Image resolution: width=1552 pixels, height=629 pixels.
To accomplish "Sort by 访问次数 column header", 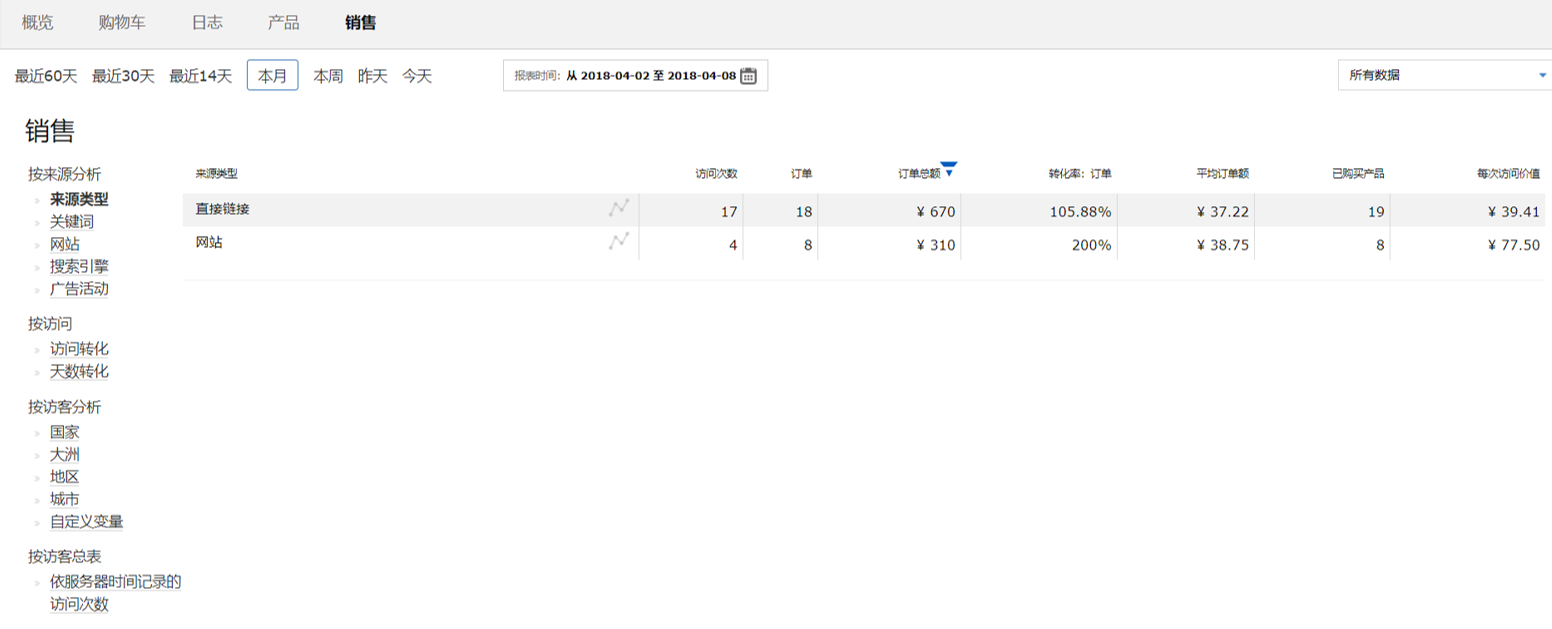I will pos(716,174).
